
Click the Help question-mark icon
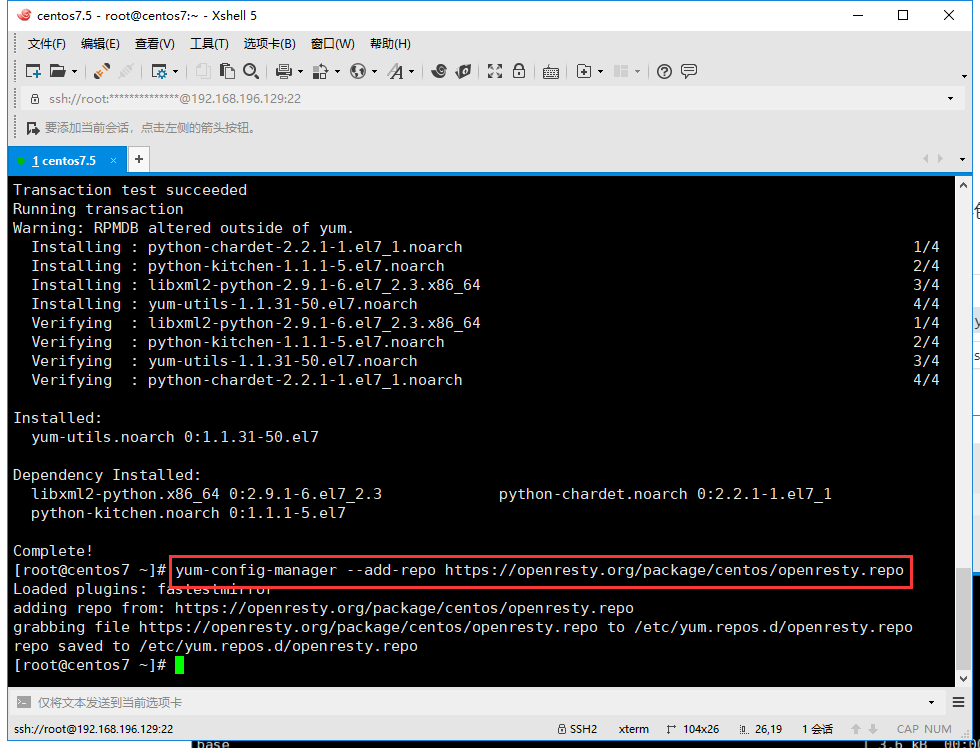coord(663,71)
